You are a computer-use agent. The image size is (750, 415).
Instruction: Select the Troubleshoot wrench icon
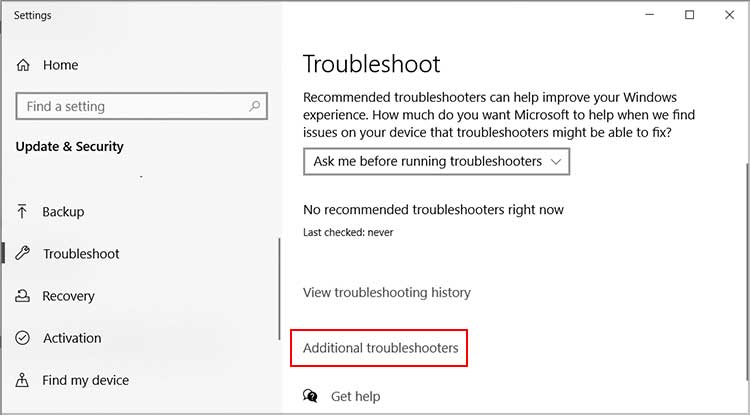pyautogui.click(x=22, y=253)
